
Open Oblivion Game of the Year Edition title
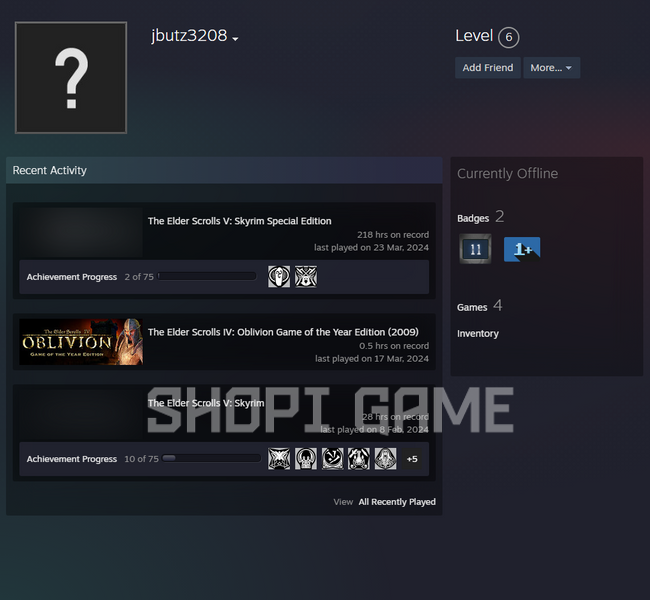(283, 332)
